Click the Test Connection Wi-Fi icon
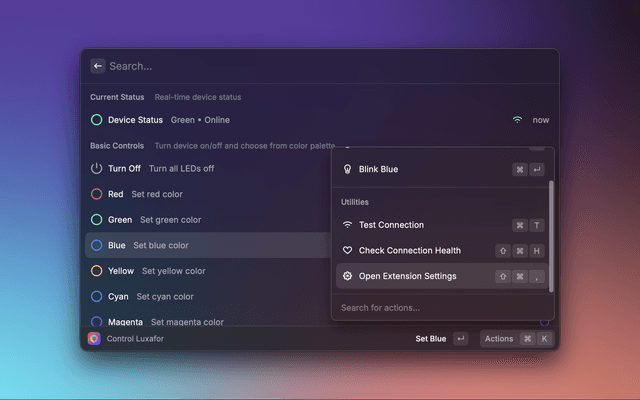 tap(347, 225)
